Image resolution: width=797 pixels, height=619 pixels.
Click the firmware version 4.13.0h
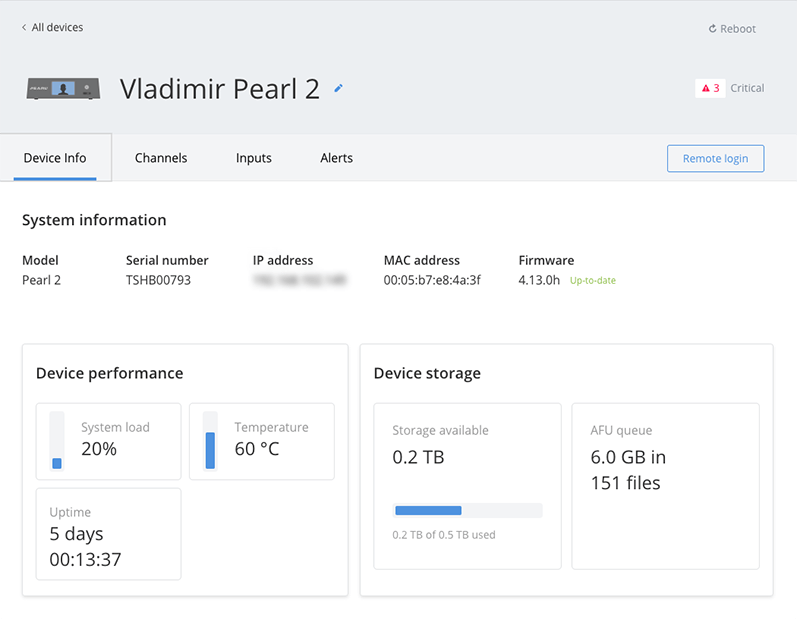pyautogui.click(x=539, y=280)
